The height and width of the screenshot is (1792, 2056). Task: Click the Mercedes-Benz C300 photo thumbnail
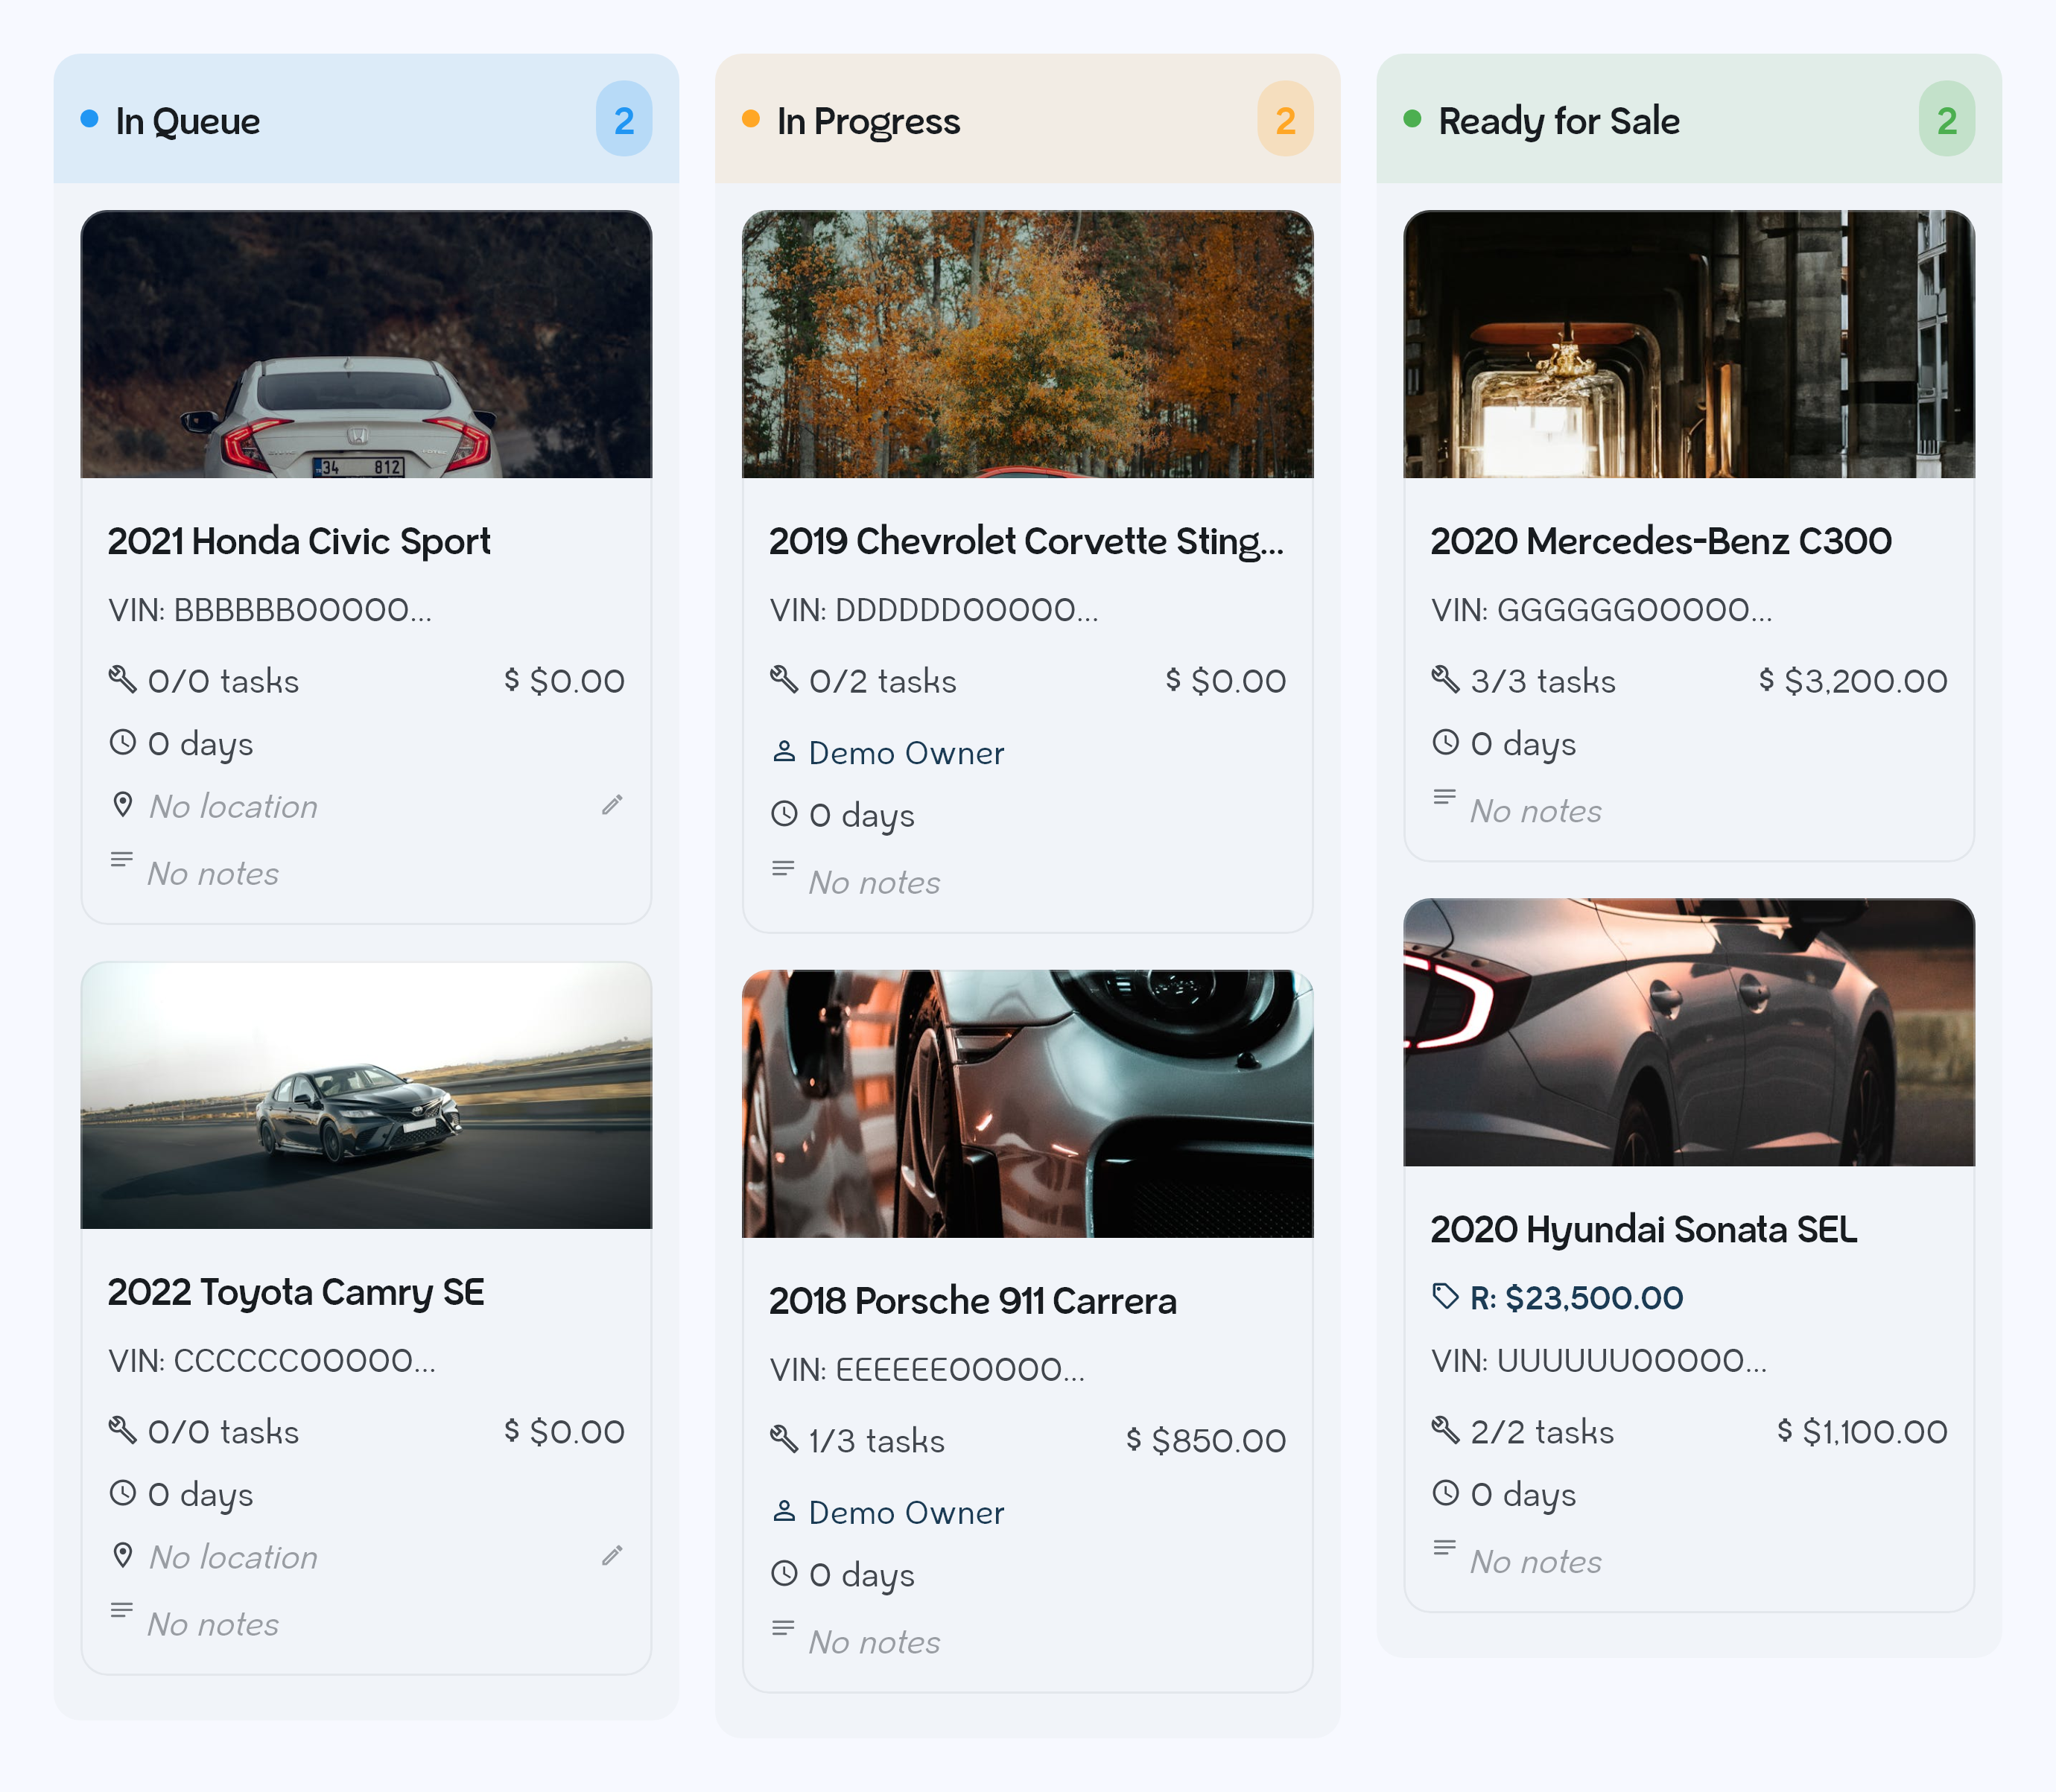(x=1689, y=344)
